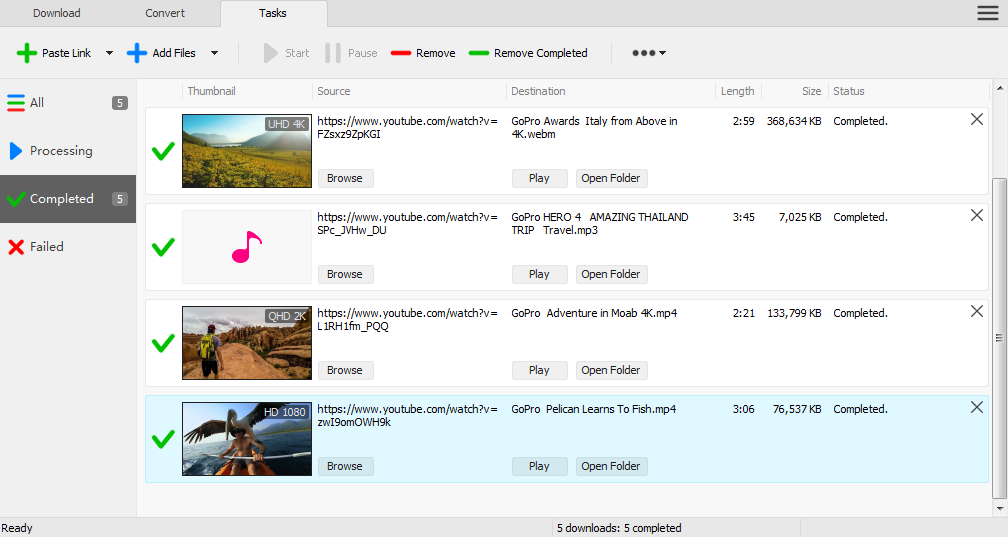Click the URL ending zwI9omOWH9k
Viewport: 1008px width, 537px height.
[x=408, y=415]
